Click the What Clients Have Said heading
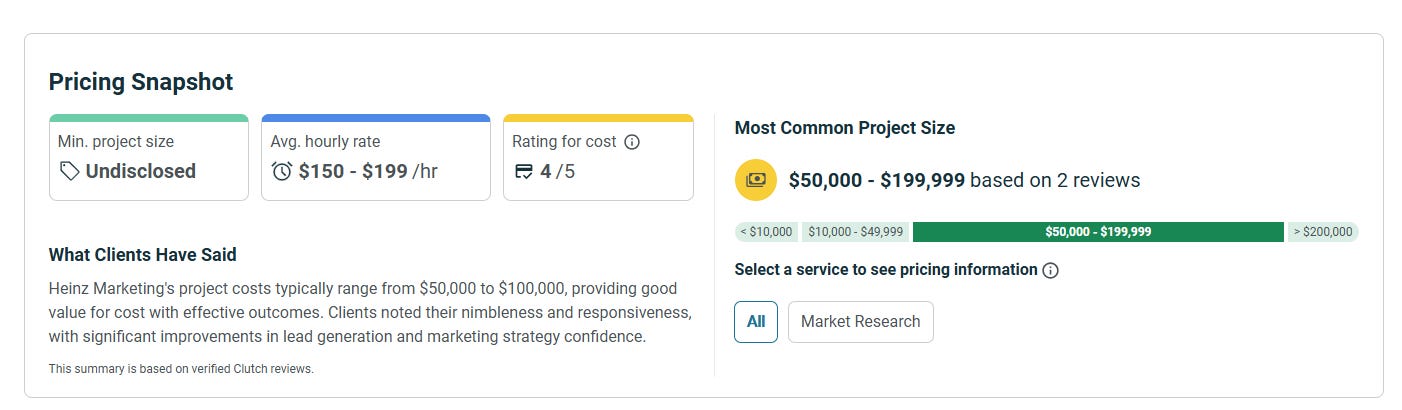The width and height of the screenshot is (1402, 410). 143,255
